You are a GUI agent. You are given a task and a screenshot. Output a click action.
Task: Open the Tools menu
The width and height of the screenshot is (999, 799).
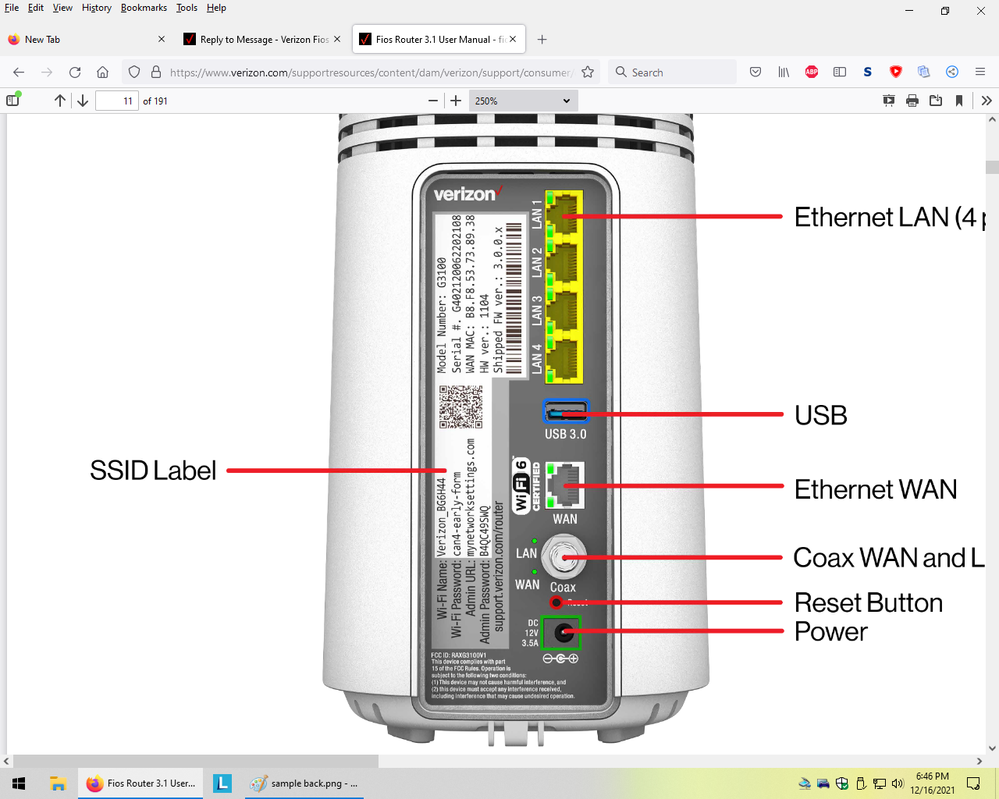pyautogui.click(x=187, y=8)
